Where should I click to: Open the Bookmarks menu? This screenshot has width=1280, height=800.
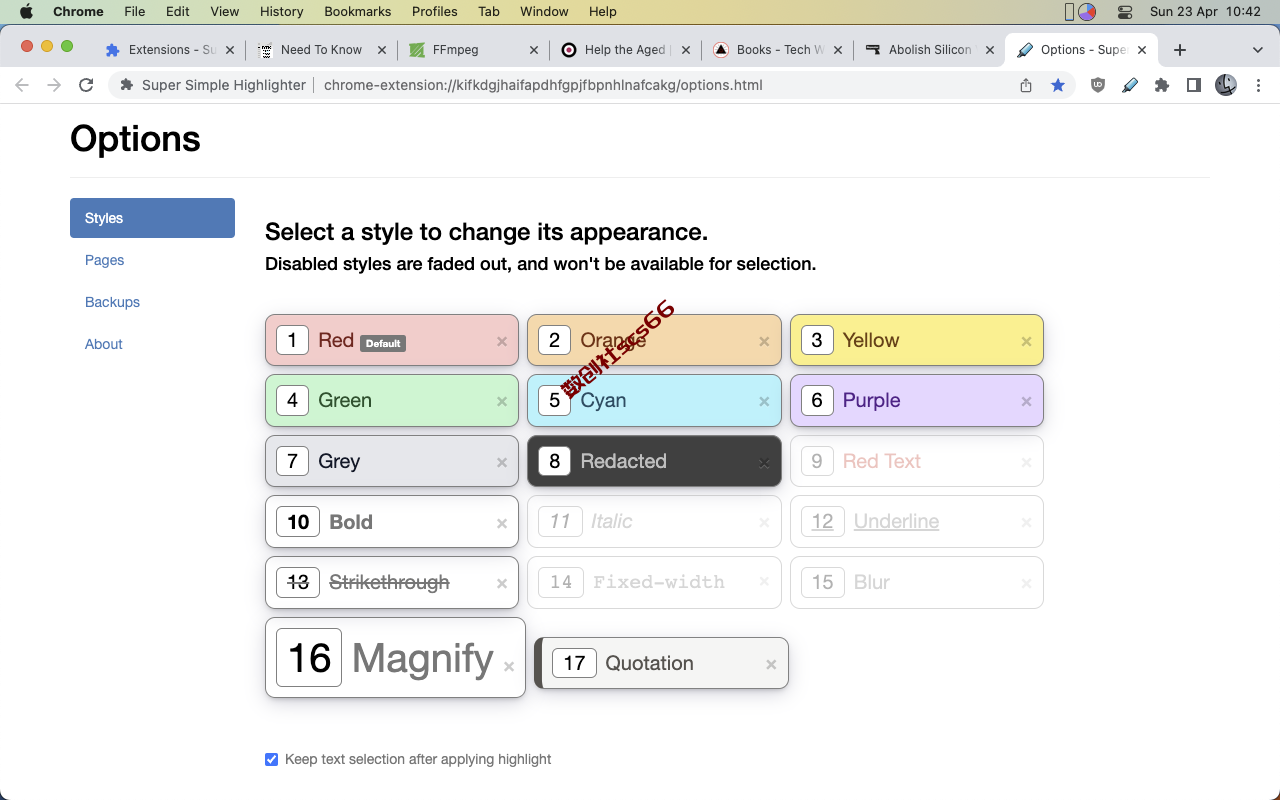357,12
